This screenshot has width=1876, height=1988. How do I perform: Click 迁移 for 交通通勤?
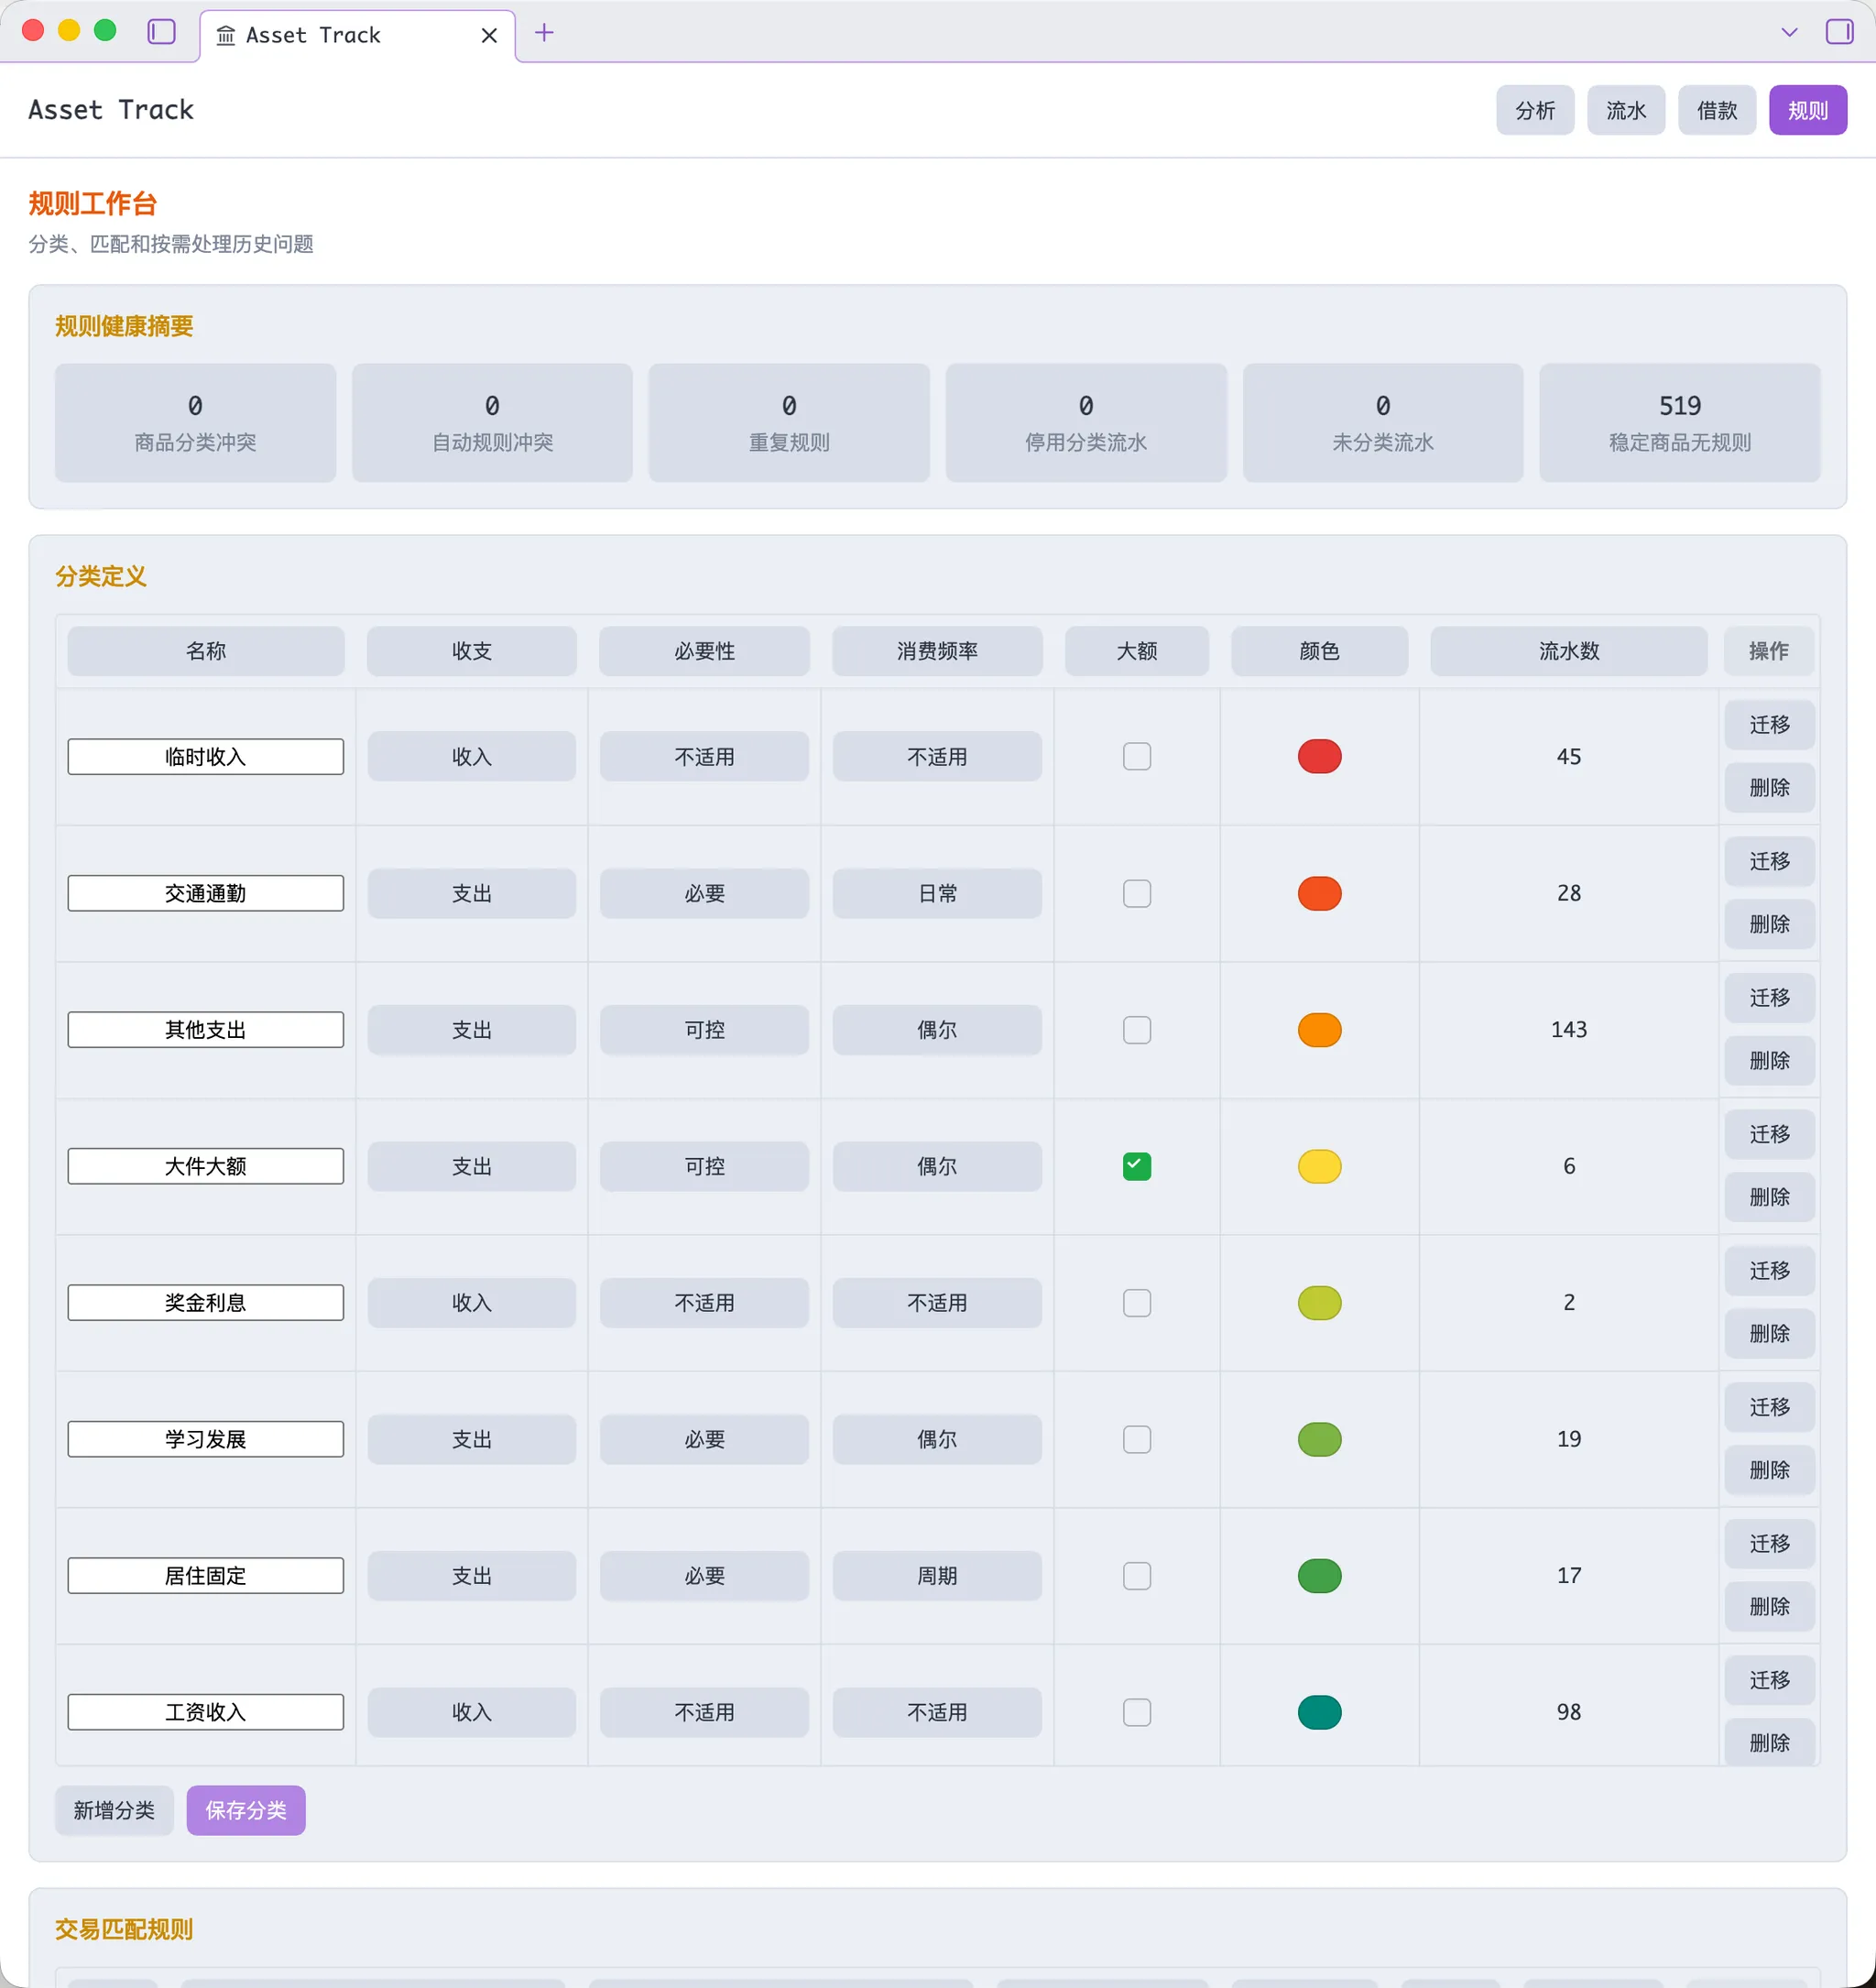(x=1769, y=861)
